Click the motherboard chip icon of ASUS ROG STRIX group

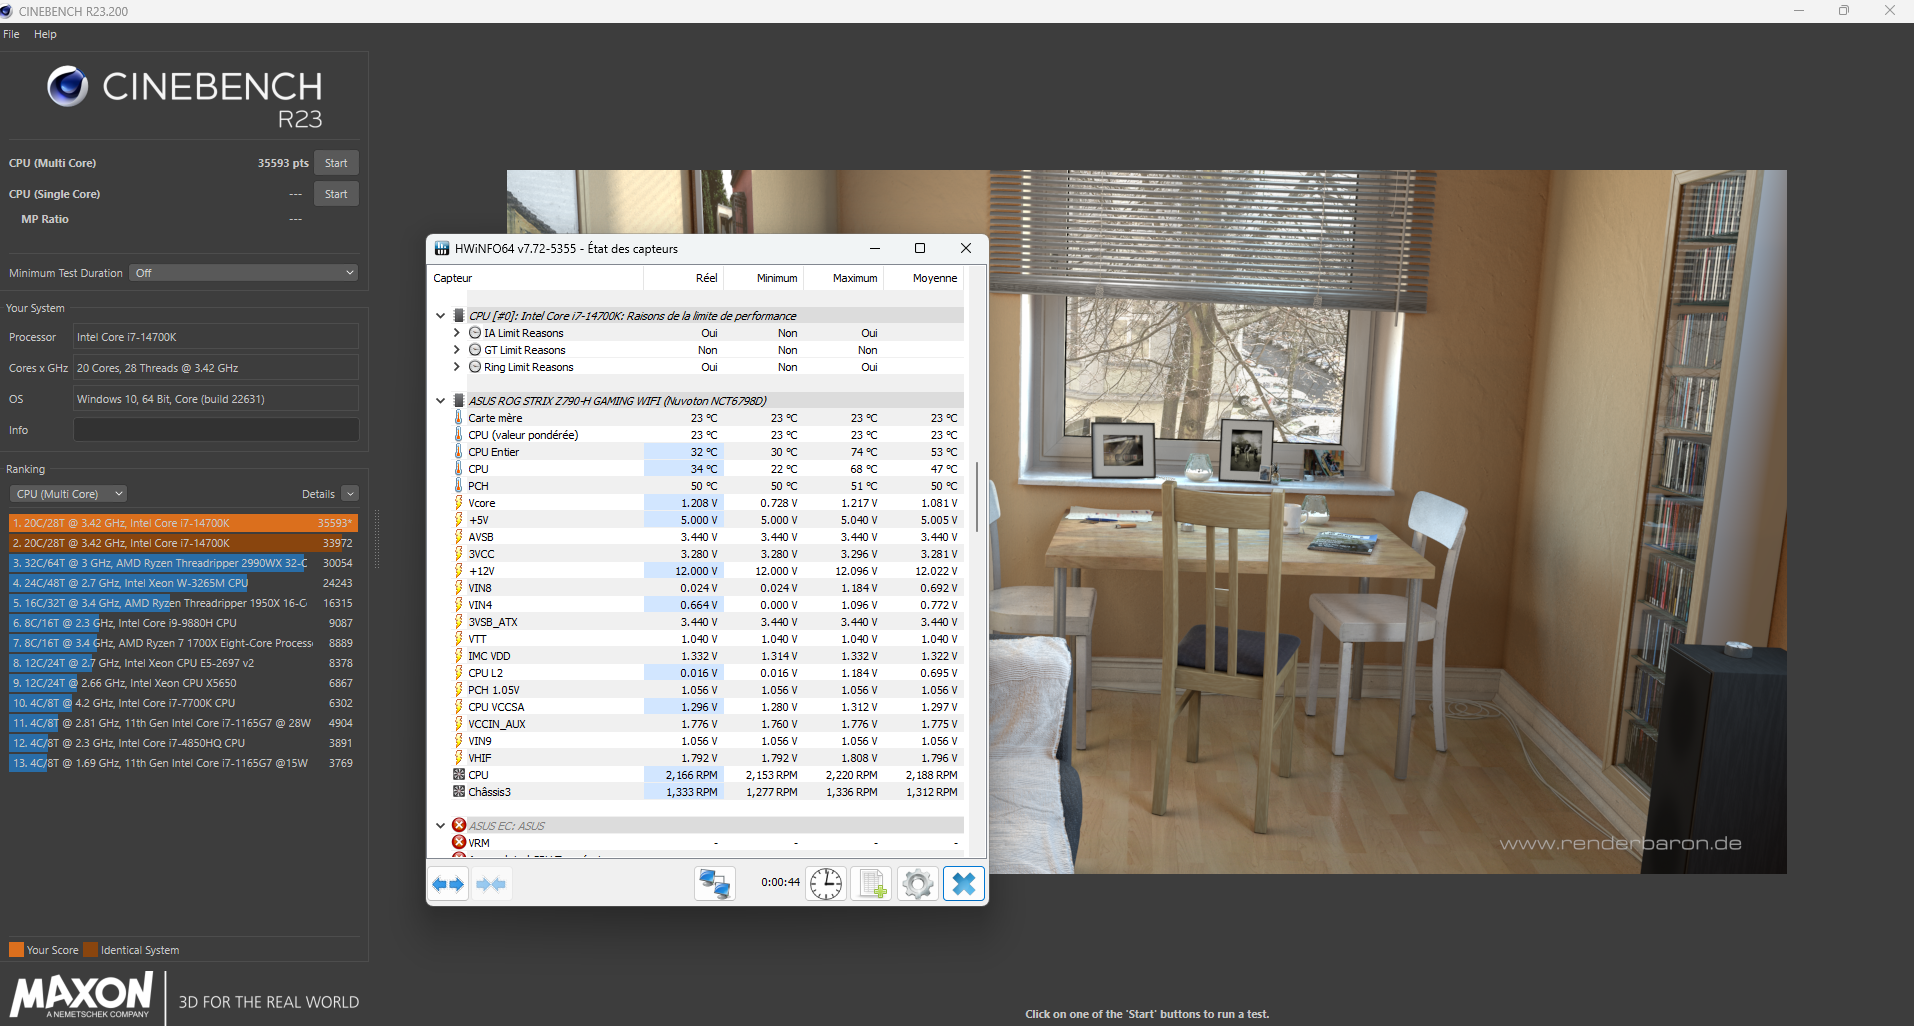tap(459, 401)
